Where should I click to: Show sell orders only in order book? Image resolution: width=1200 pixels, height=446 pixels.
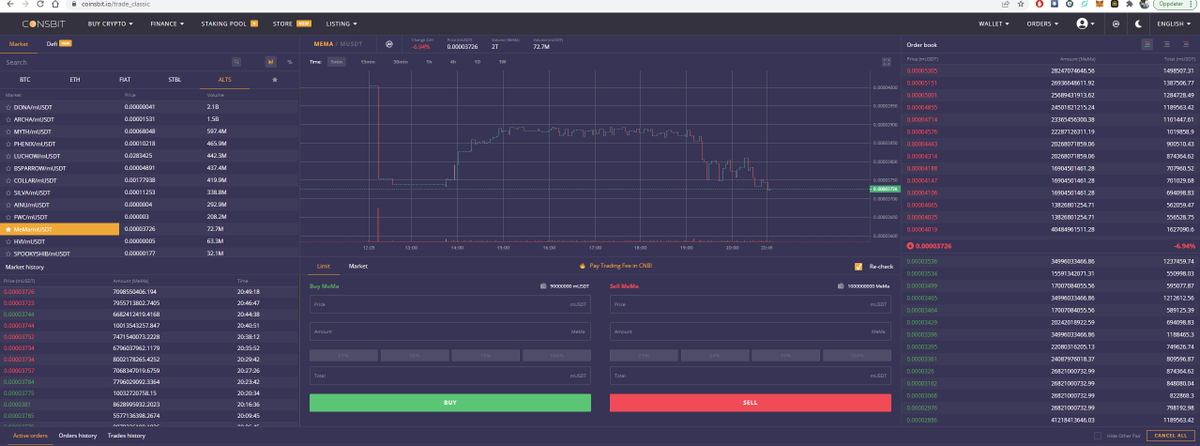(1186, 44)
